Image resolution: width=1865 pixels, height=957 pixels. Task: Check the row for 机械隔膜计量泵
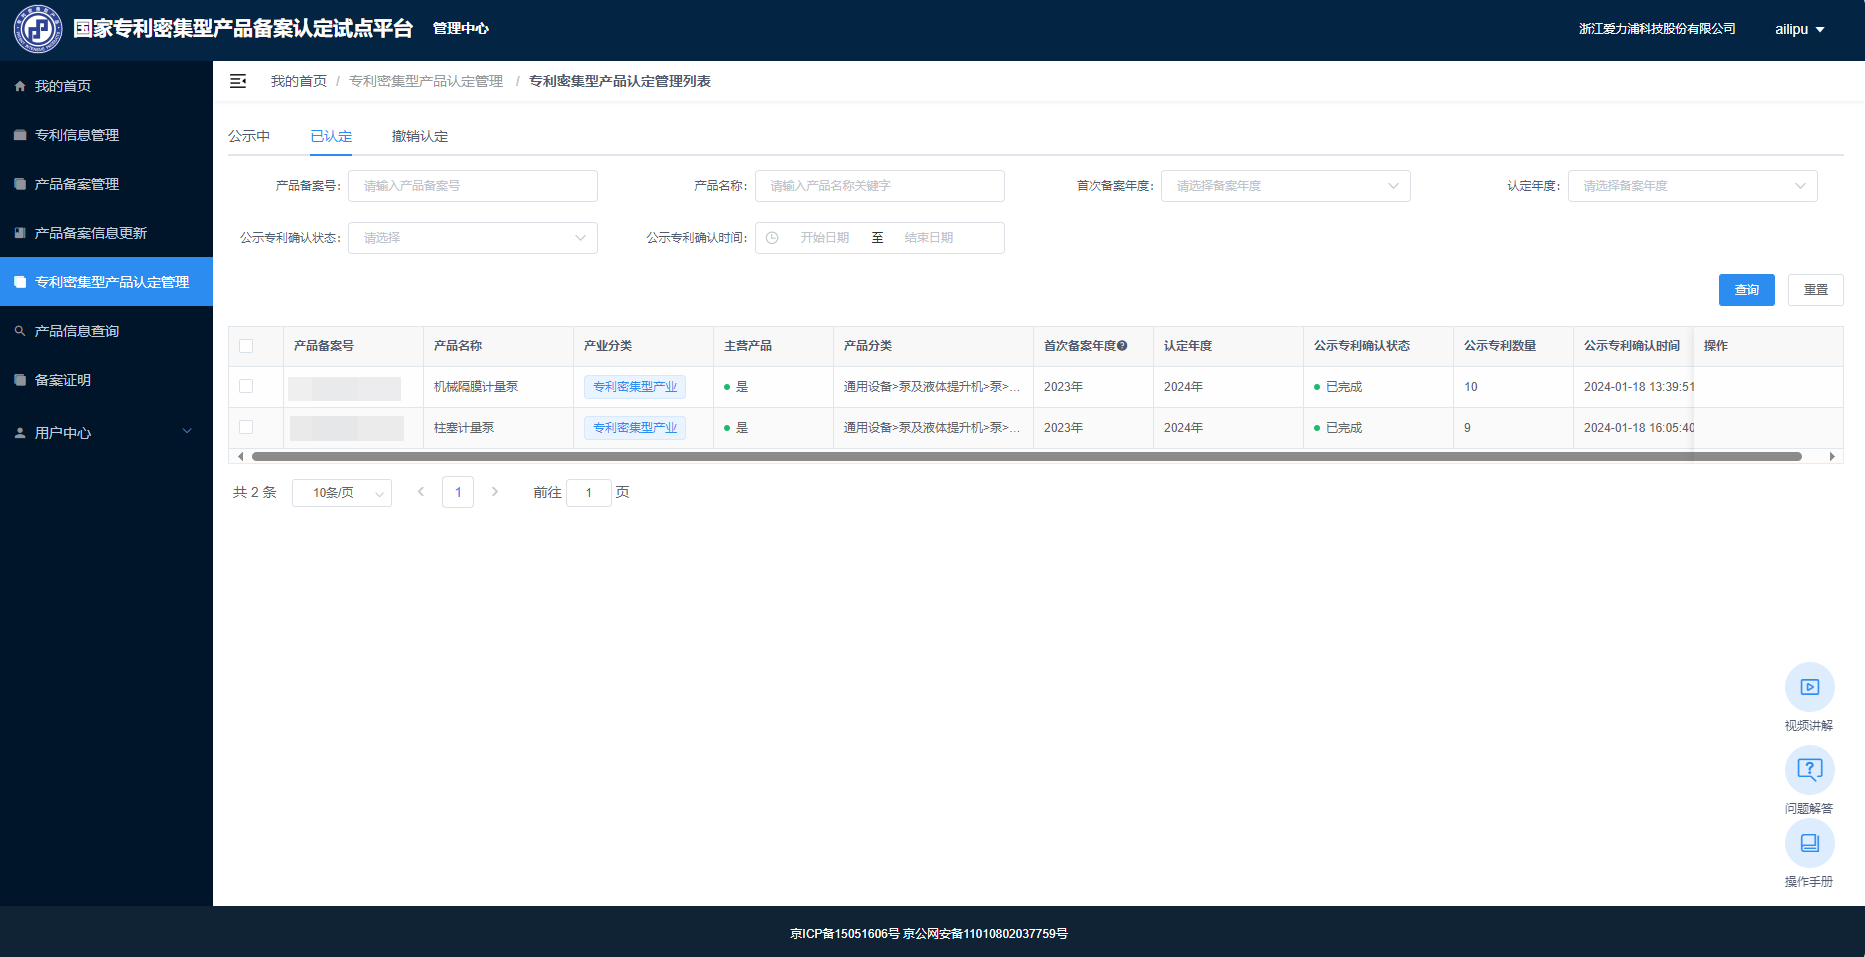pyautogui.click(x=246, y=387)
